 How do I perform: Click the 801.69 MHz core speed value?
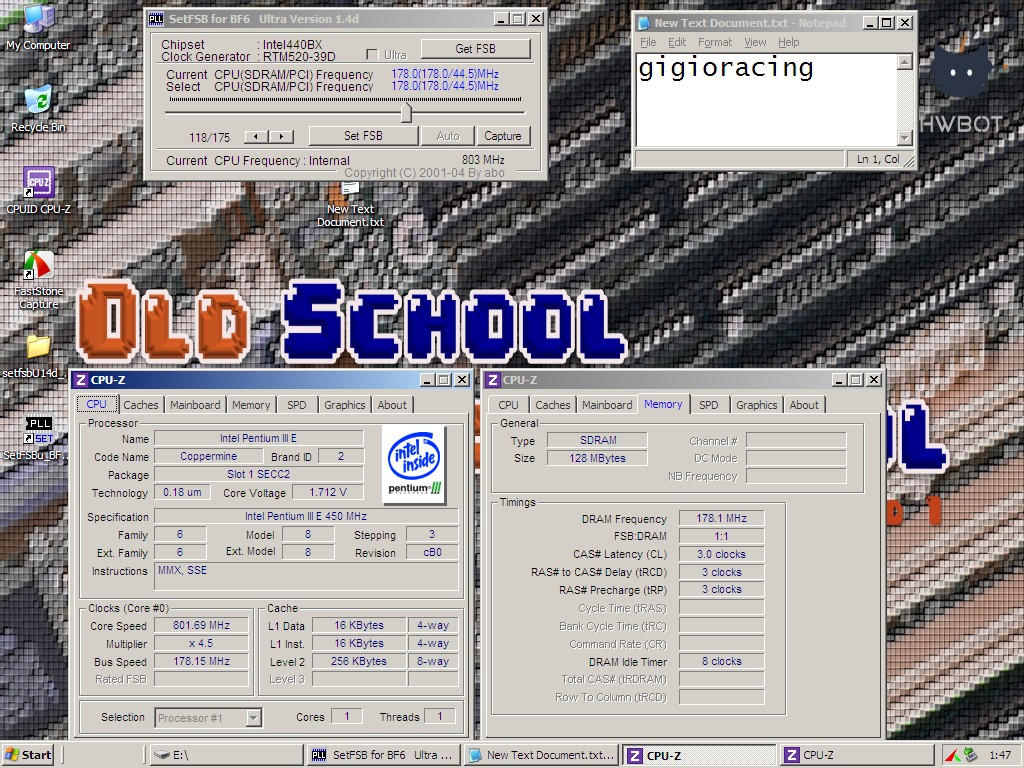tap(201, 626)
